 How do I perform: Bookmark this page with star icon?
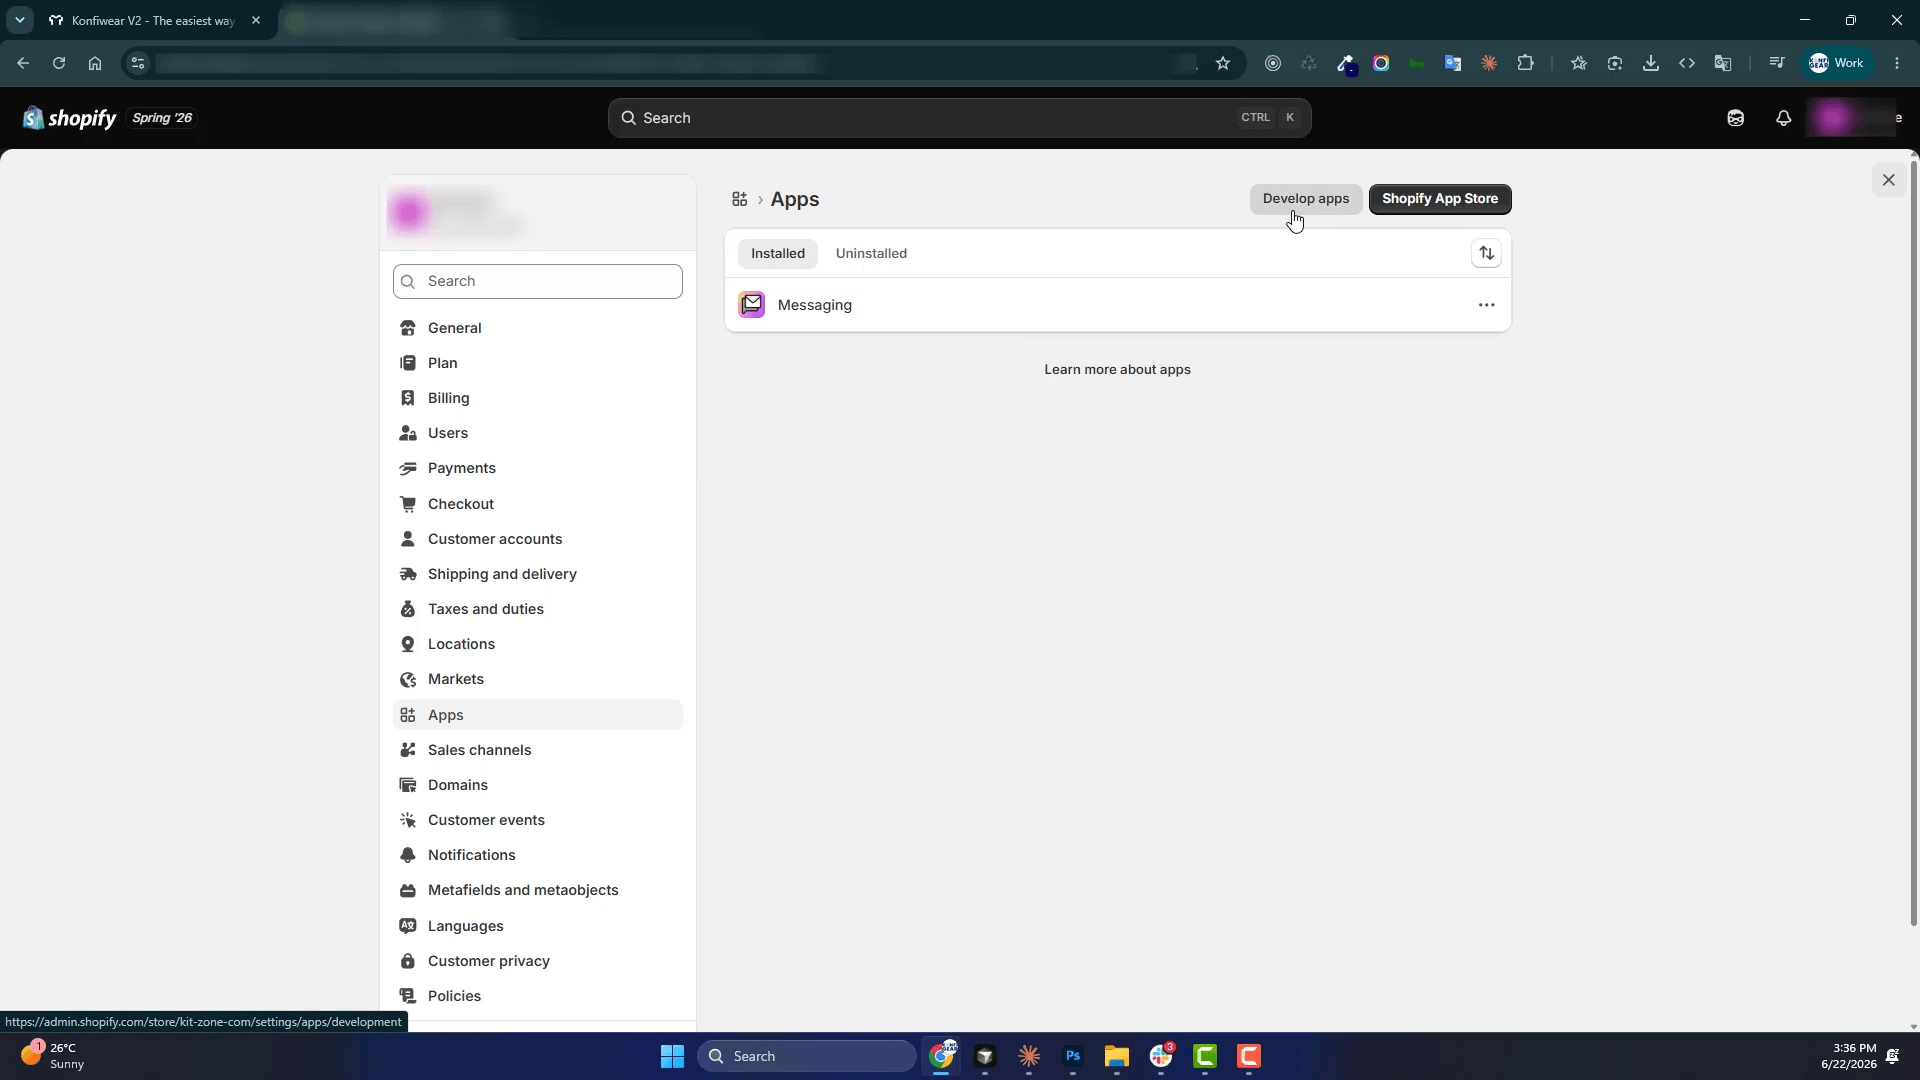pyautogui.click(x=1222, y=63)
